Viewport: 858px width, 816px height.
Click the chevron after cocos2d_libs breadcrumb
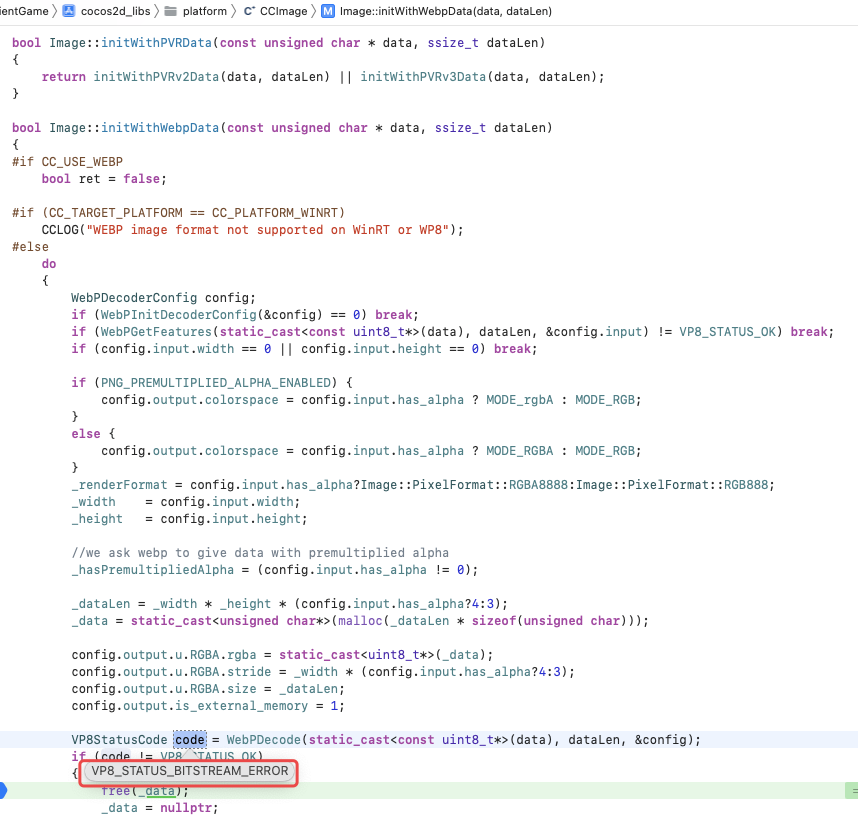click(155, 12)
